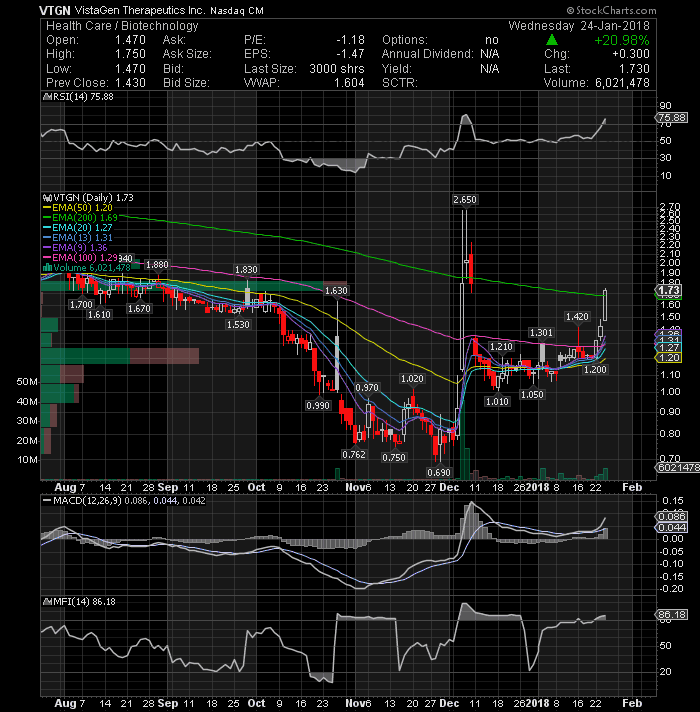Click the 1.630 price label
700x712 pixels.
click(x=336, y=291)
